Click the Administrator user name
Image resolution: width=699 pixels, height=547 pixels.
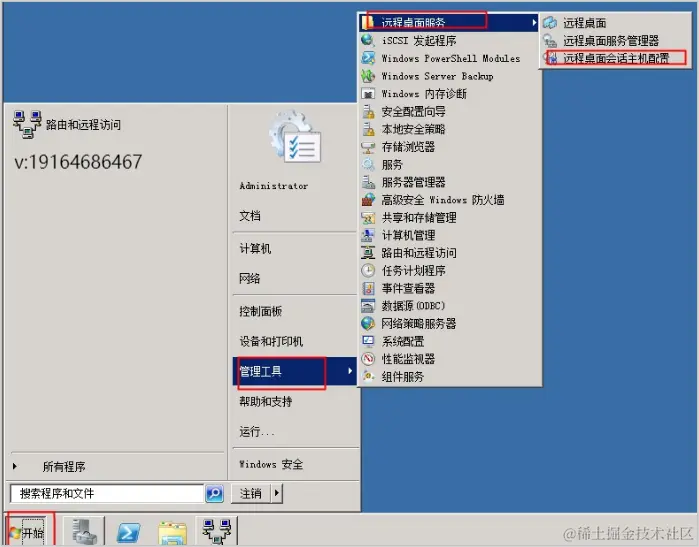point(274,185)
